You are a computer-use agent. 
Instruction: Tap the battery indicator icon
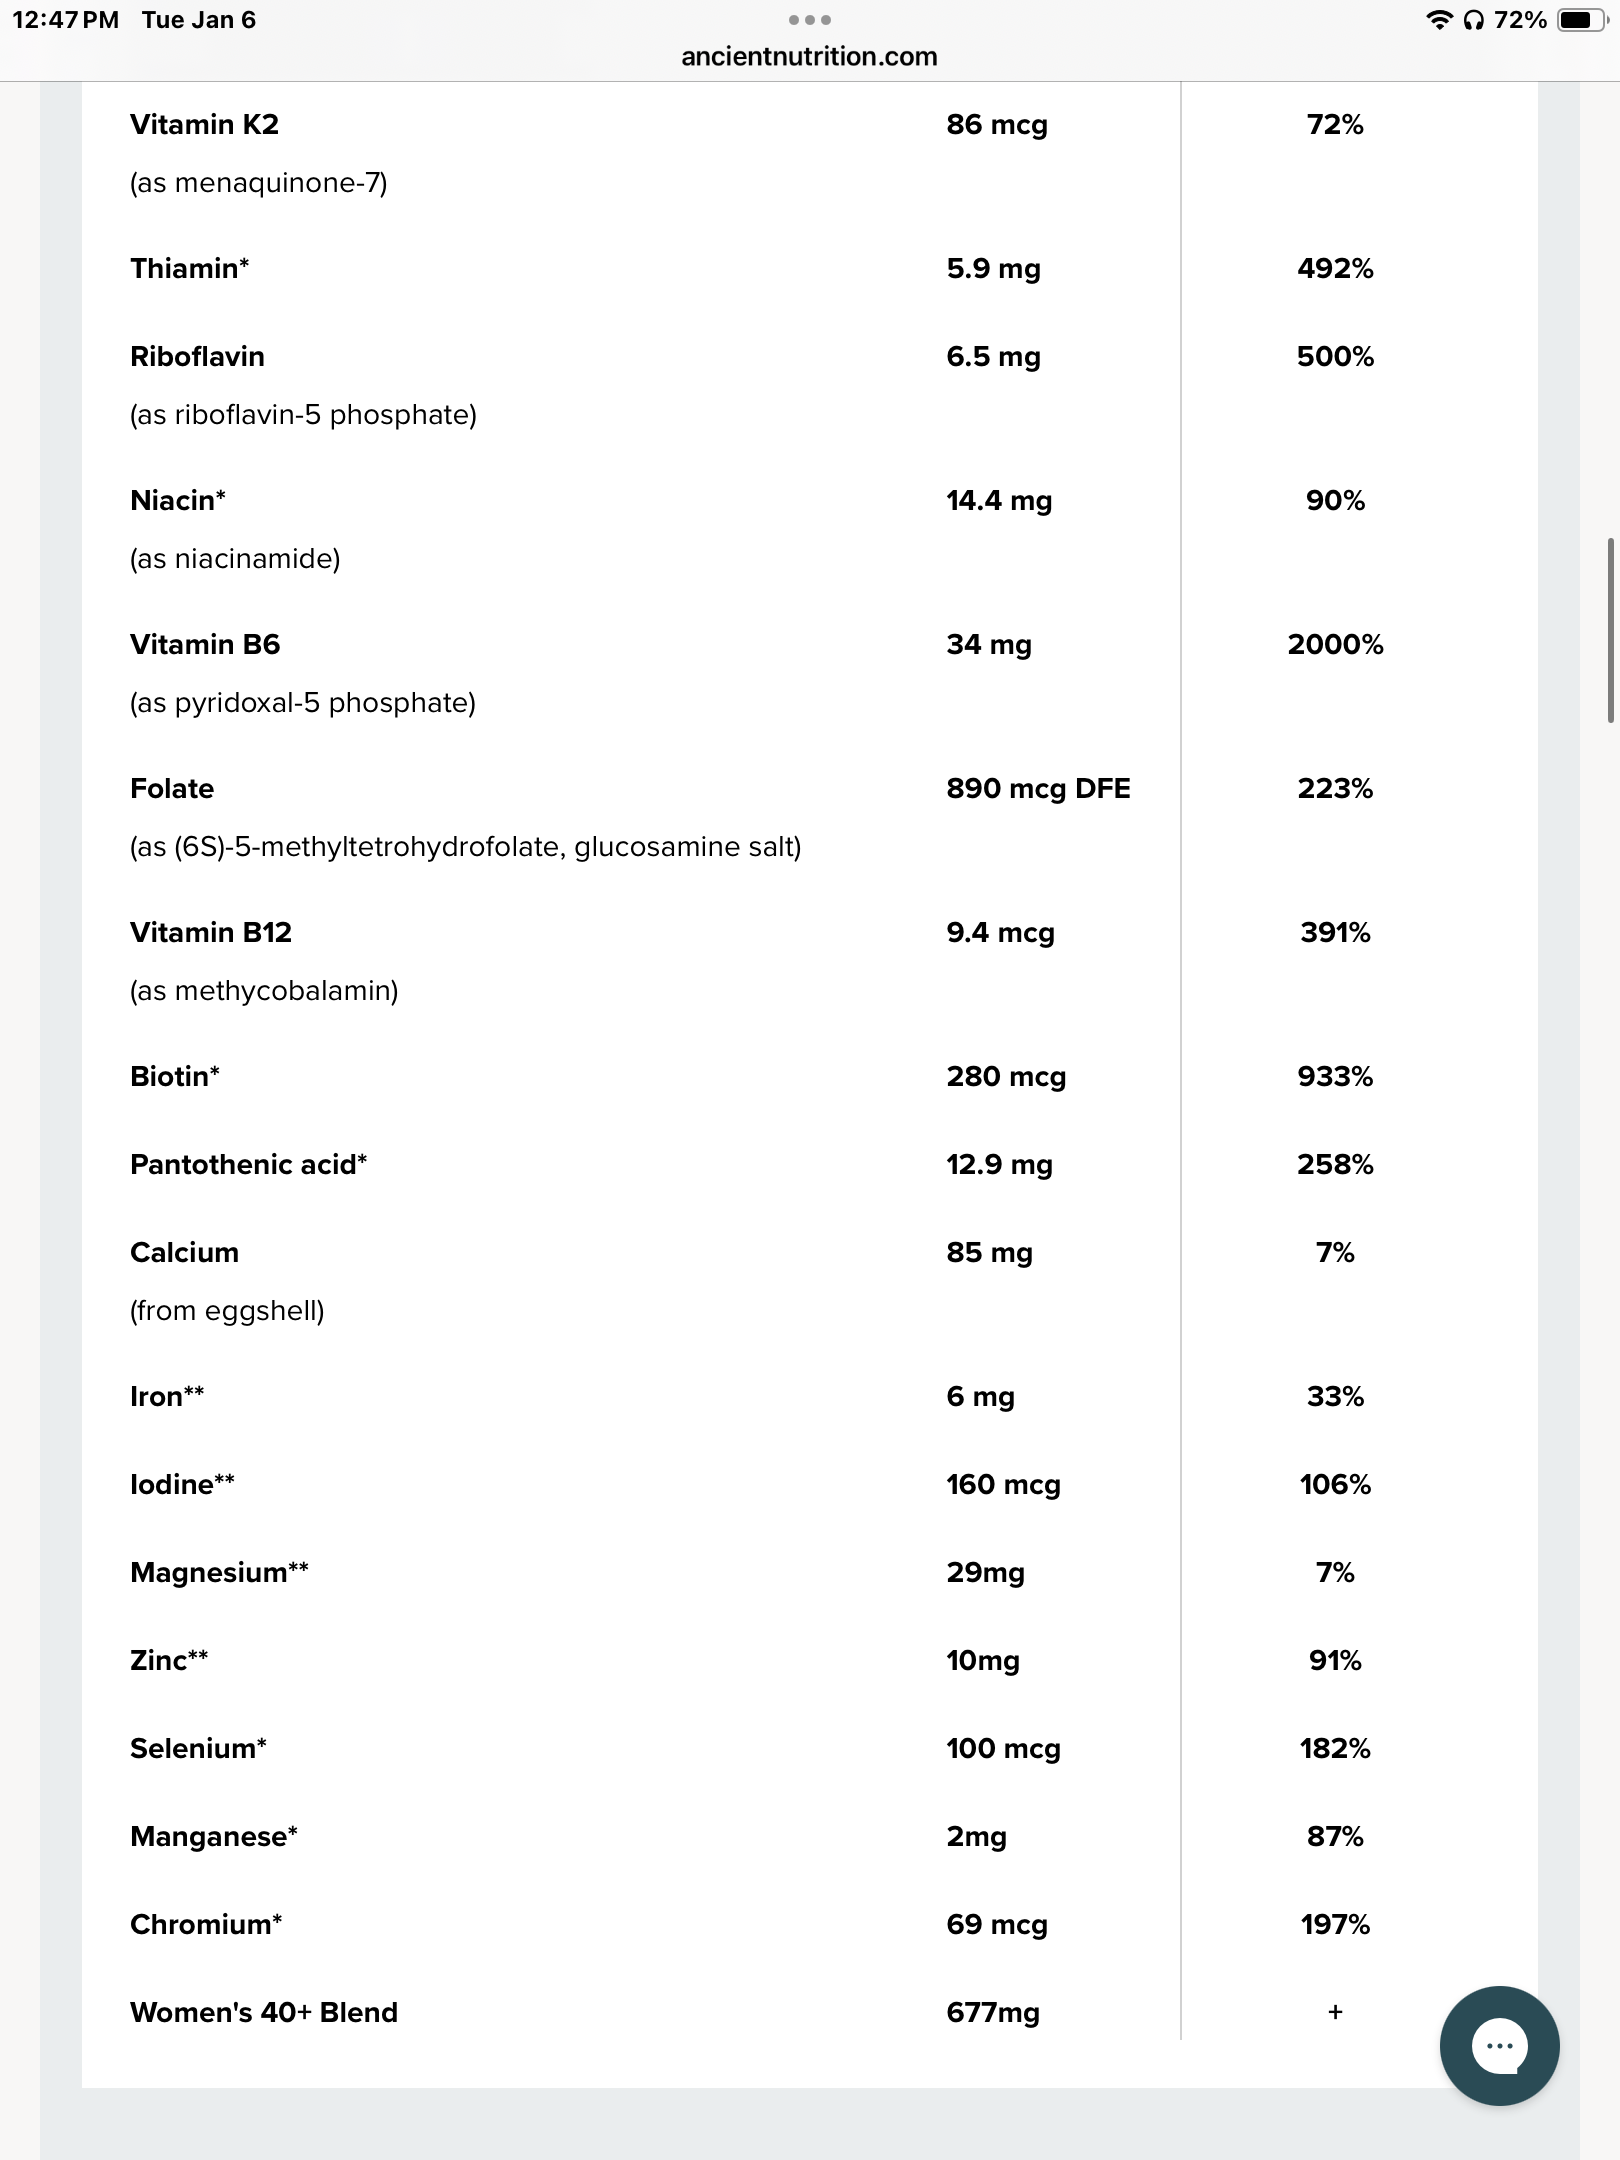pyautogui.click(x=1581, y=20)
